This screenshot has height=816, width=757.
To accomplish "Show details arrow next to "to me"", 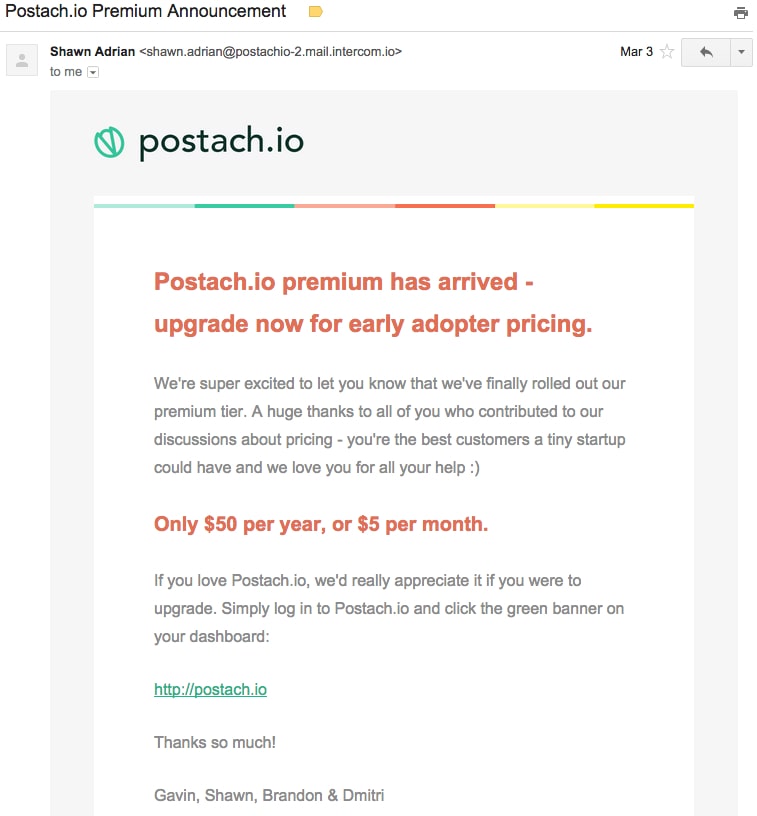I will 93,72.
